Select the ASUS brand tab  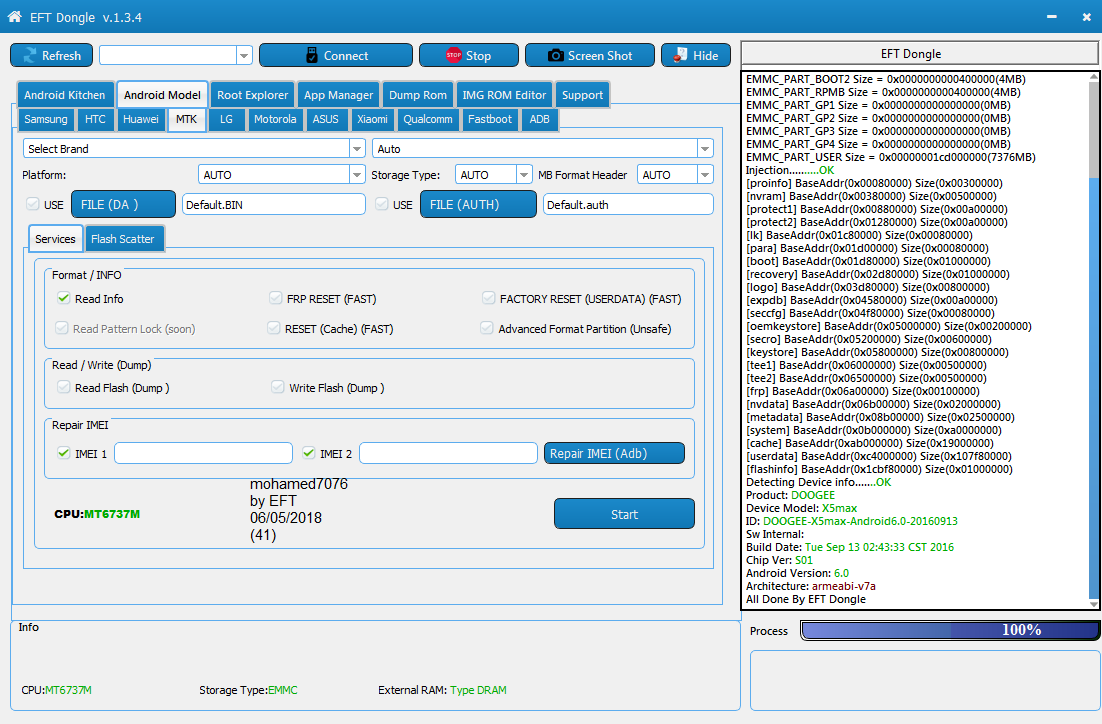click(325, 119)
